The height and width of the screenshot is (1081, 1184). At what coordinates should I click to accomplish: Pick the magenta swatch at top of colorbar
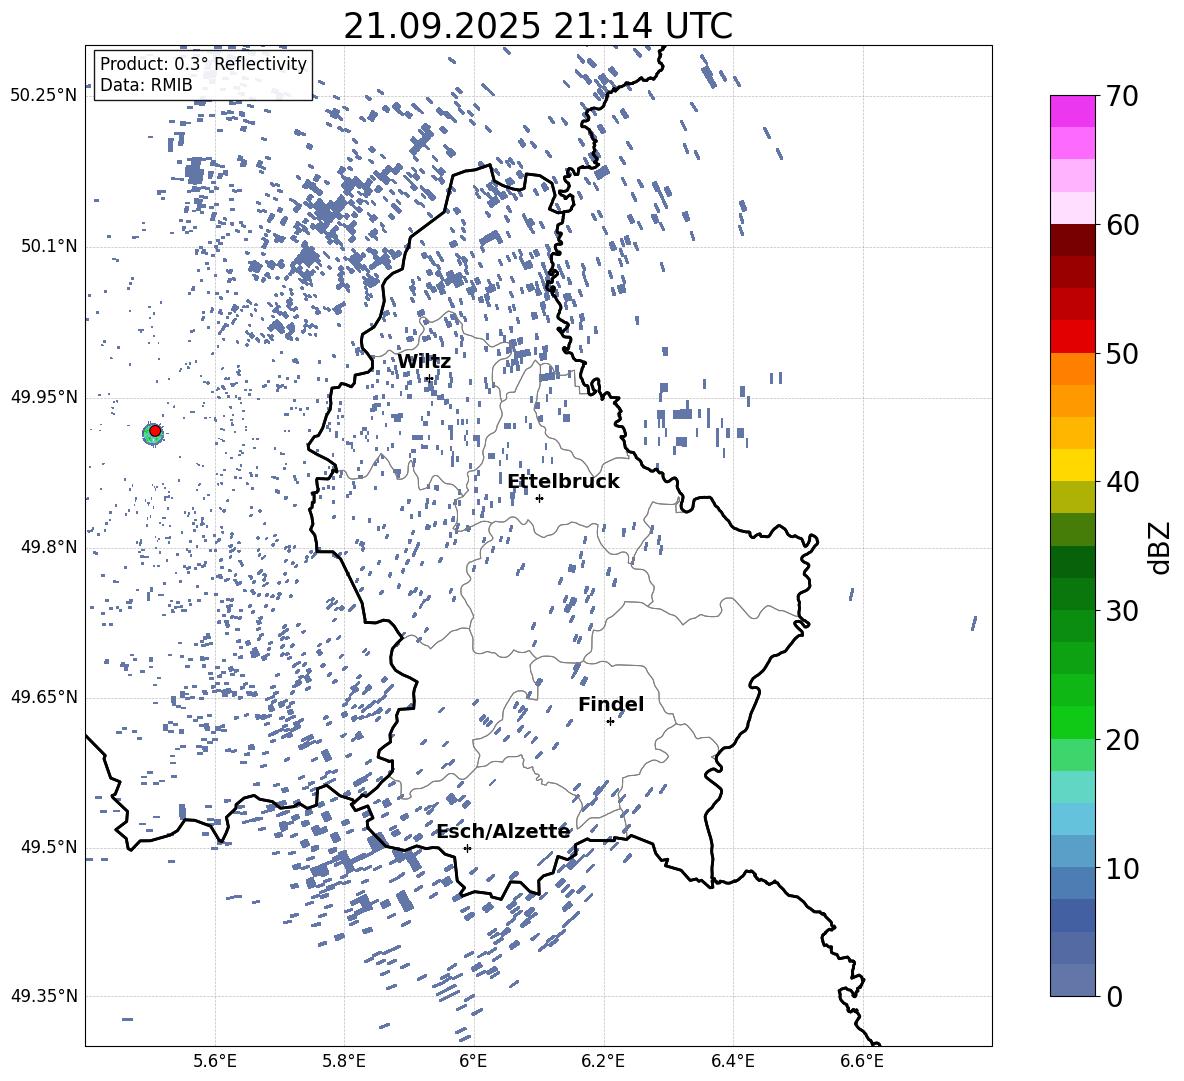click(1073, 111)
